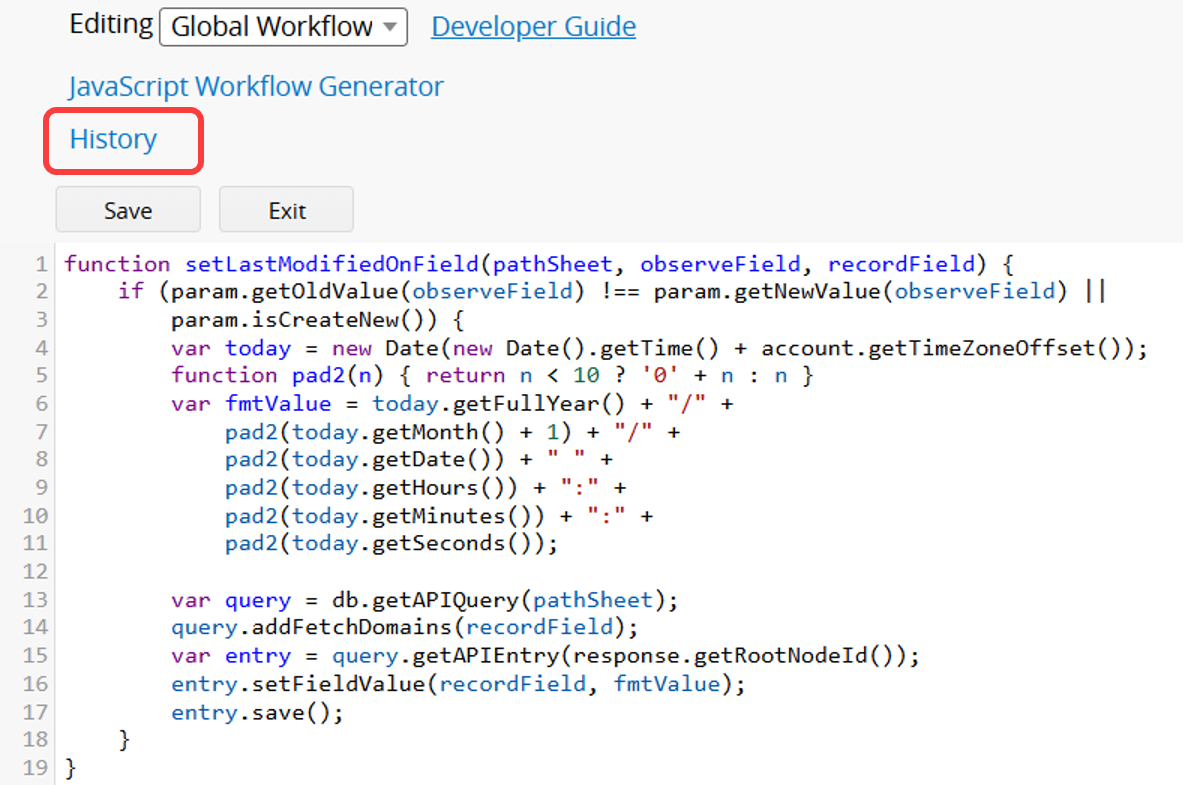
Task: Click the closing brace on line 19
Action: [x=69, y=767]
